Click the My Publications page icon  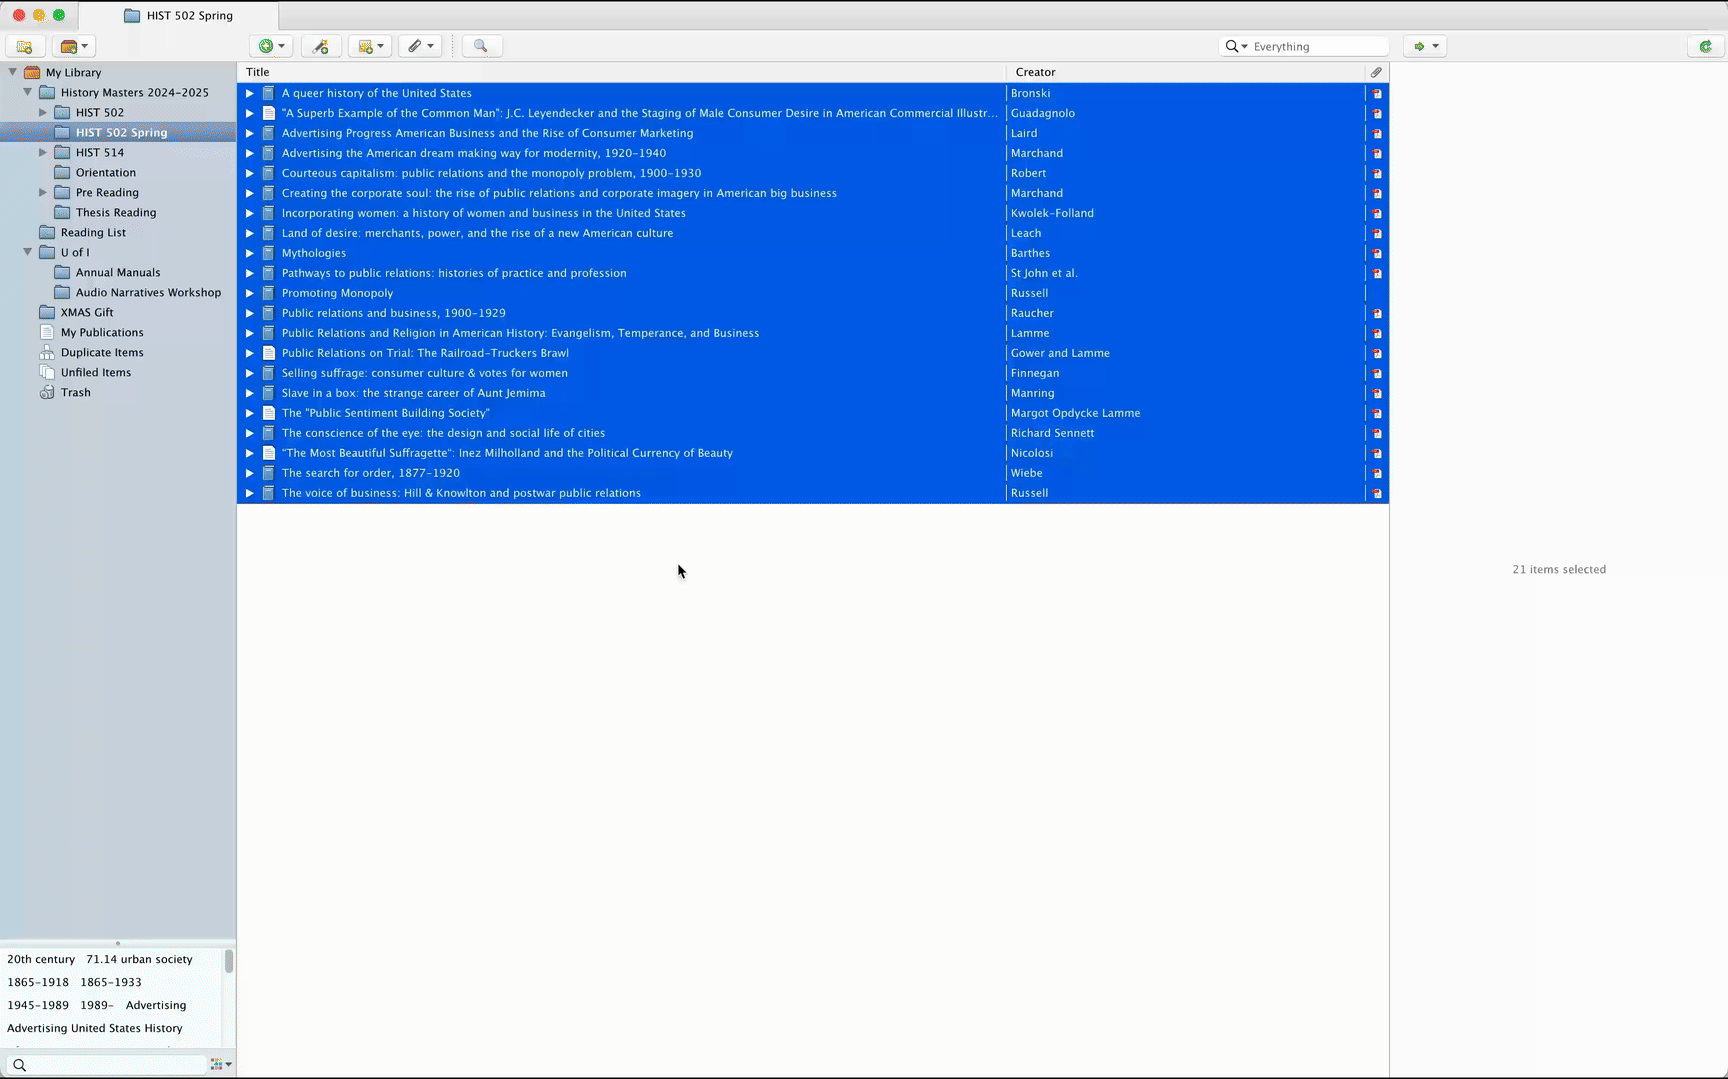tap(47, 332)
